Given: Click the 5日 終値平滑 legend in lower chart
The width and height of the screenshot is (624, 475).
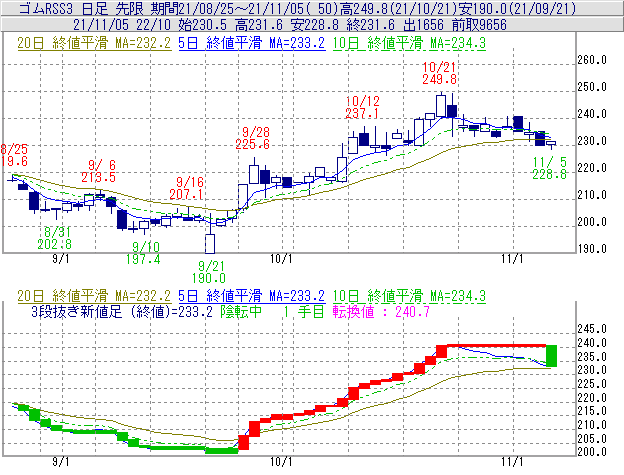Looking at the screenshot, I should pyautogui.click(x=251, y=296).
